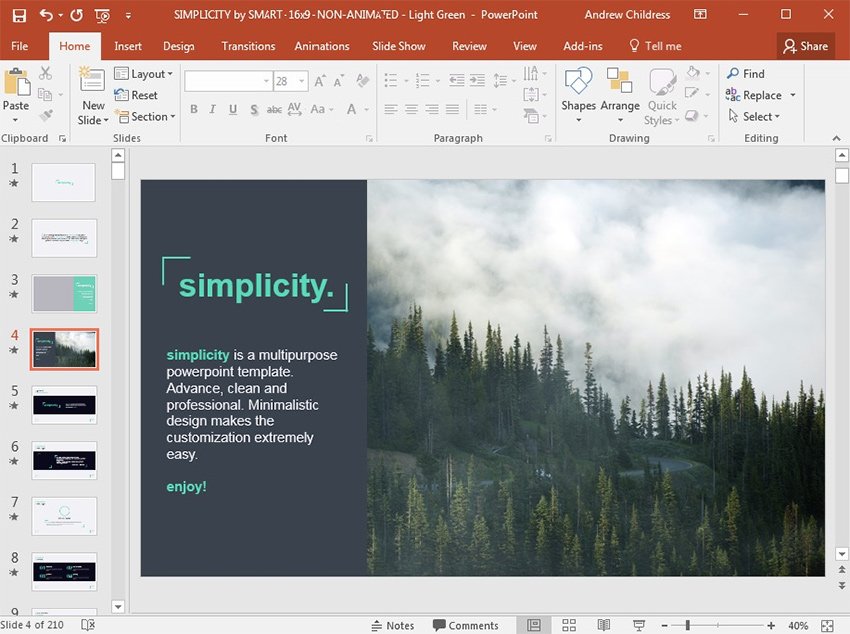Open the Notes pane
Image resolution: width=850 pixels, height=634 pixels.
click(x=392, y=625)
